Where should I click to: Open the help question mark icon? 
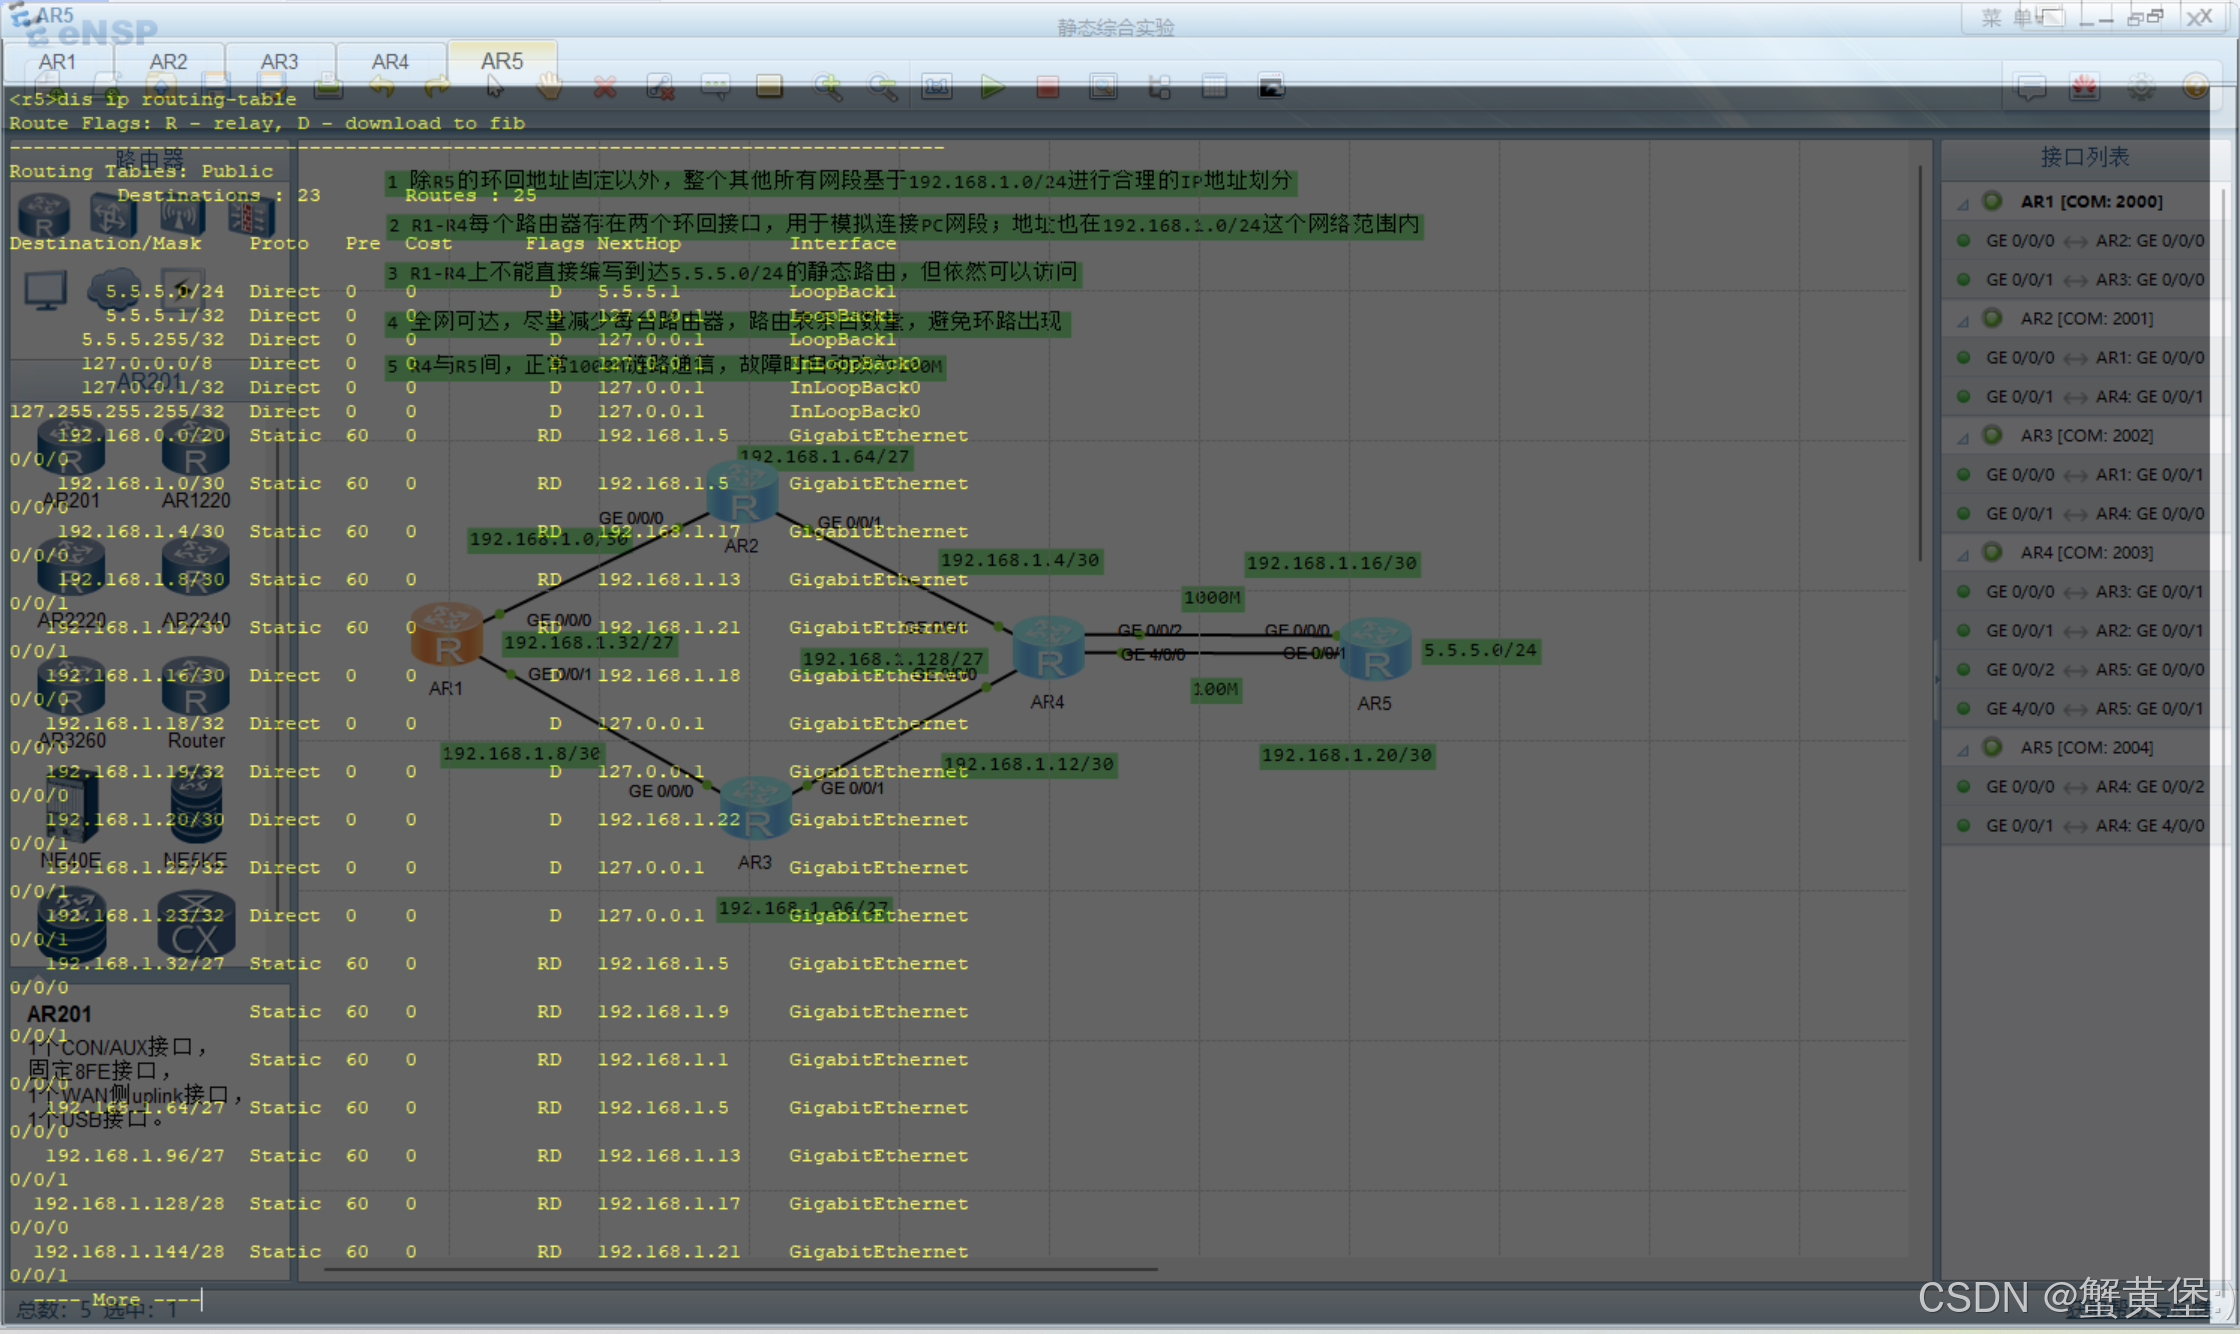(2195, 88)
